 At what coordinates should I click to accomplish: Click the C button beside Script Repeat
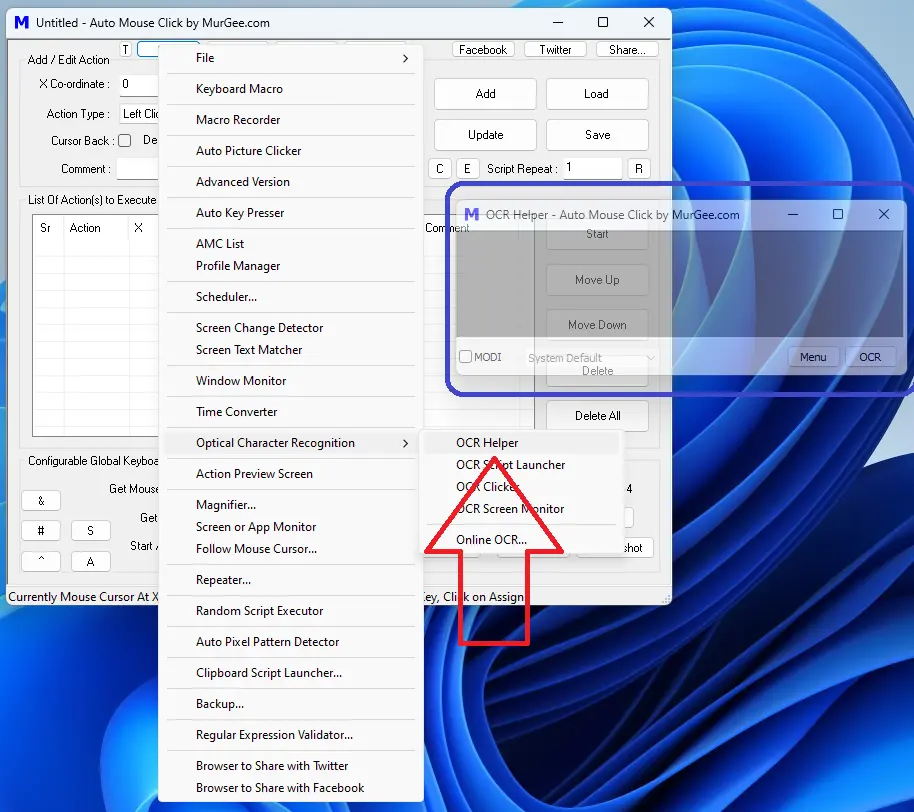[x=440, y=168]
